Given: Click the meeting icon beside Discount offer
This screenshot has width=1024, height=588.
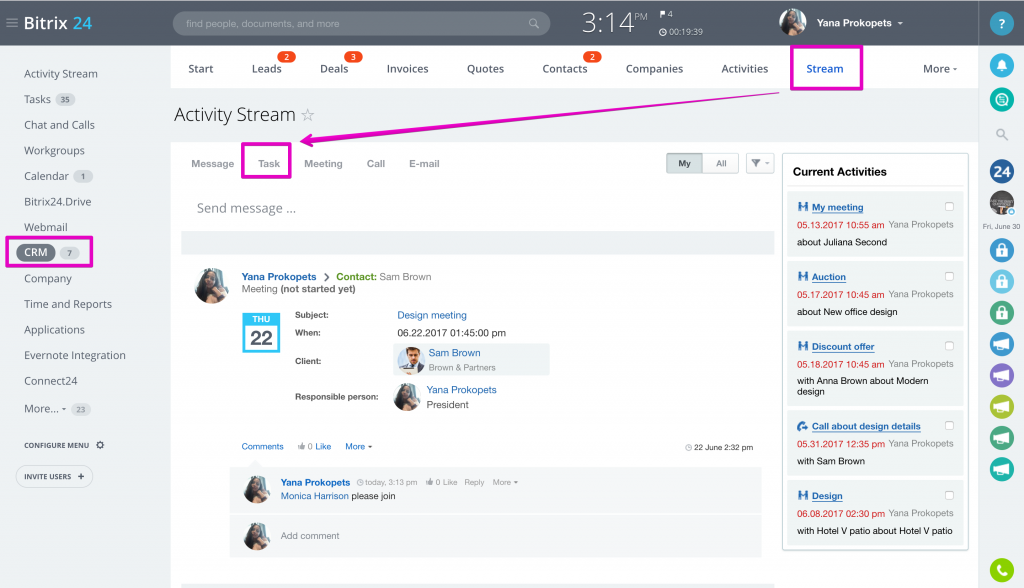Looking at the screenshot, I should click(803, 346).
